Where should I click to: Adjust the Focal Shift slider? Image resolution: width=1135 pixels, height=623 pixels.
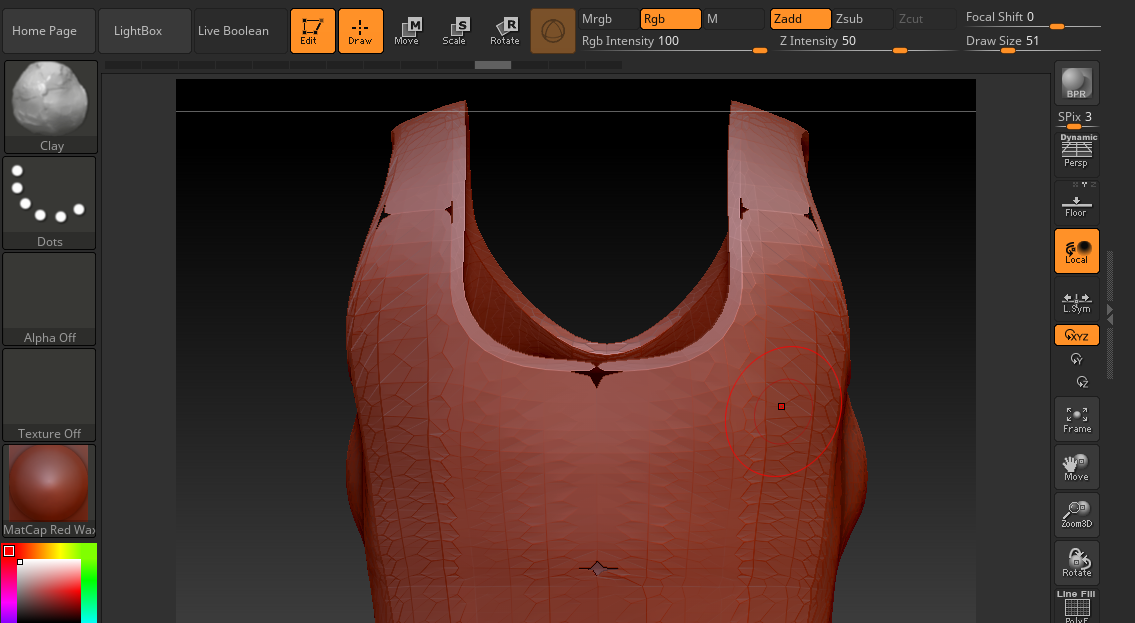(x=1033, y=20)
